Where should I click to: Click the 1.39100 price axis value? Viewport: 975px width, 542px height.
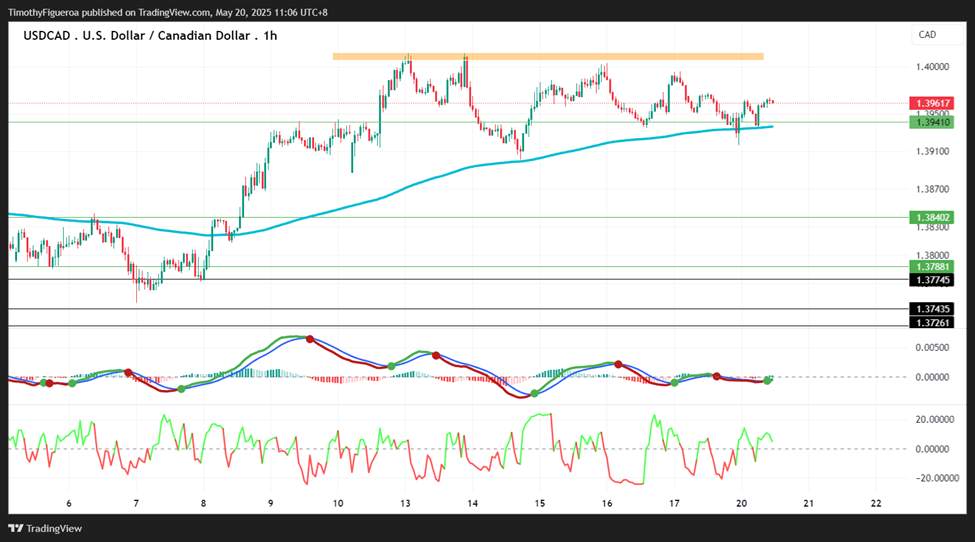[933, 151]
